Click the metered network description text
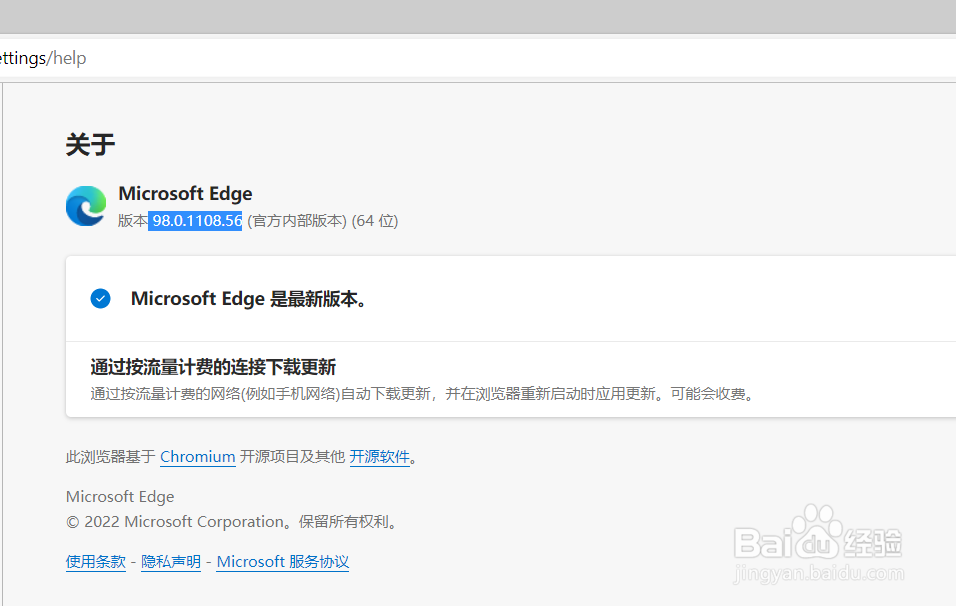This screenshot has width=956, height=606. [423, 394]
